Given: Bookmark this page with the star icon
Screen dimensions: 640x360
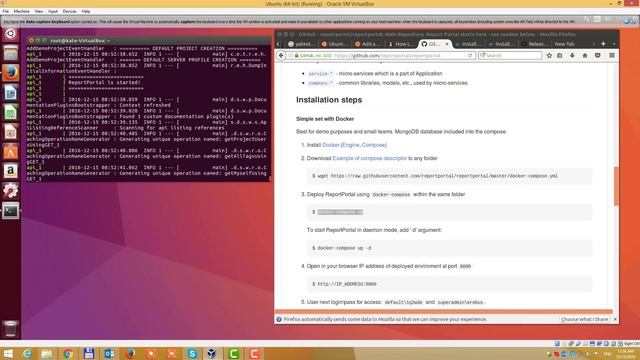Looking at the screenshot, I should point(549,56).
